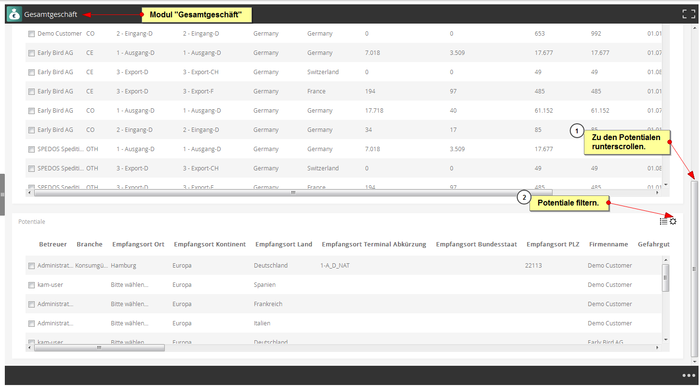Click the Potentiale table vertical scrollbar thumb
Image resolution: width=700 pixels, height=386 pixels.
(x=665, y=278)
